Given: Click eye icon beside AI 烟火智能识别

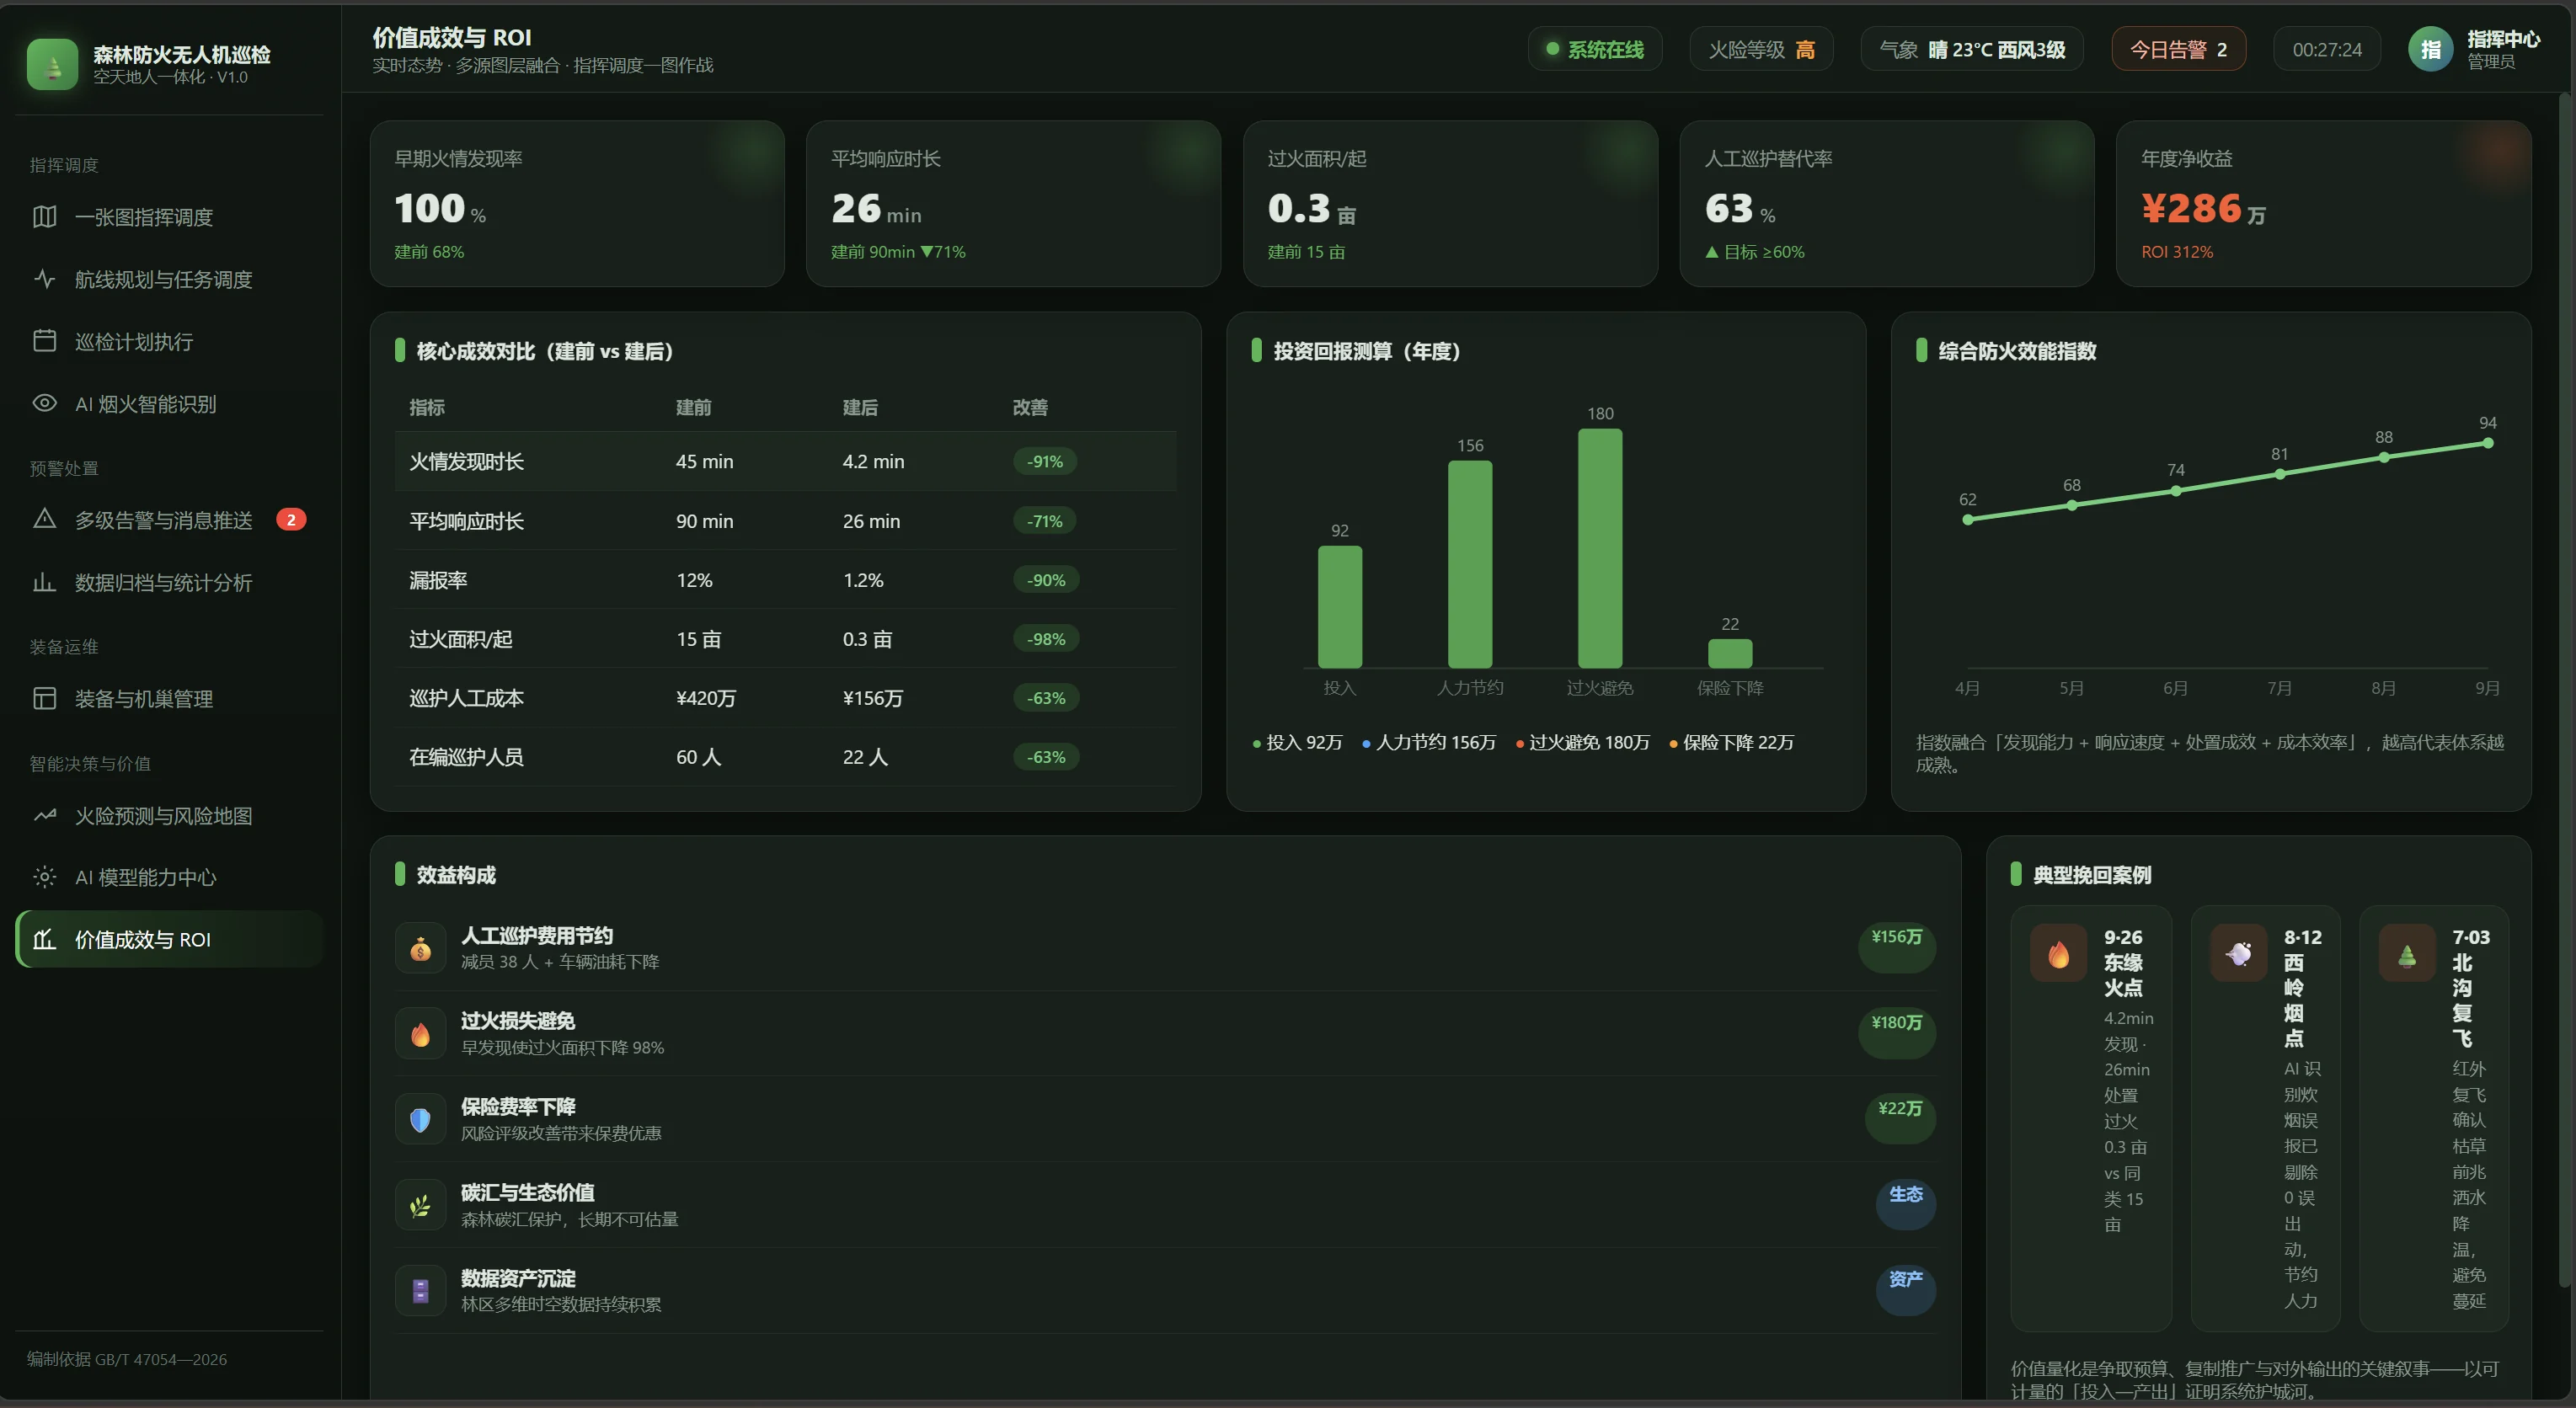Looking at the screenshot, I should pyautogui.click(x=44, y=403).
